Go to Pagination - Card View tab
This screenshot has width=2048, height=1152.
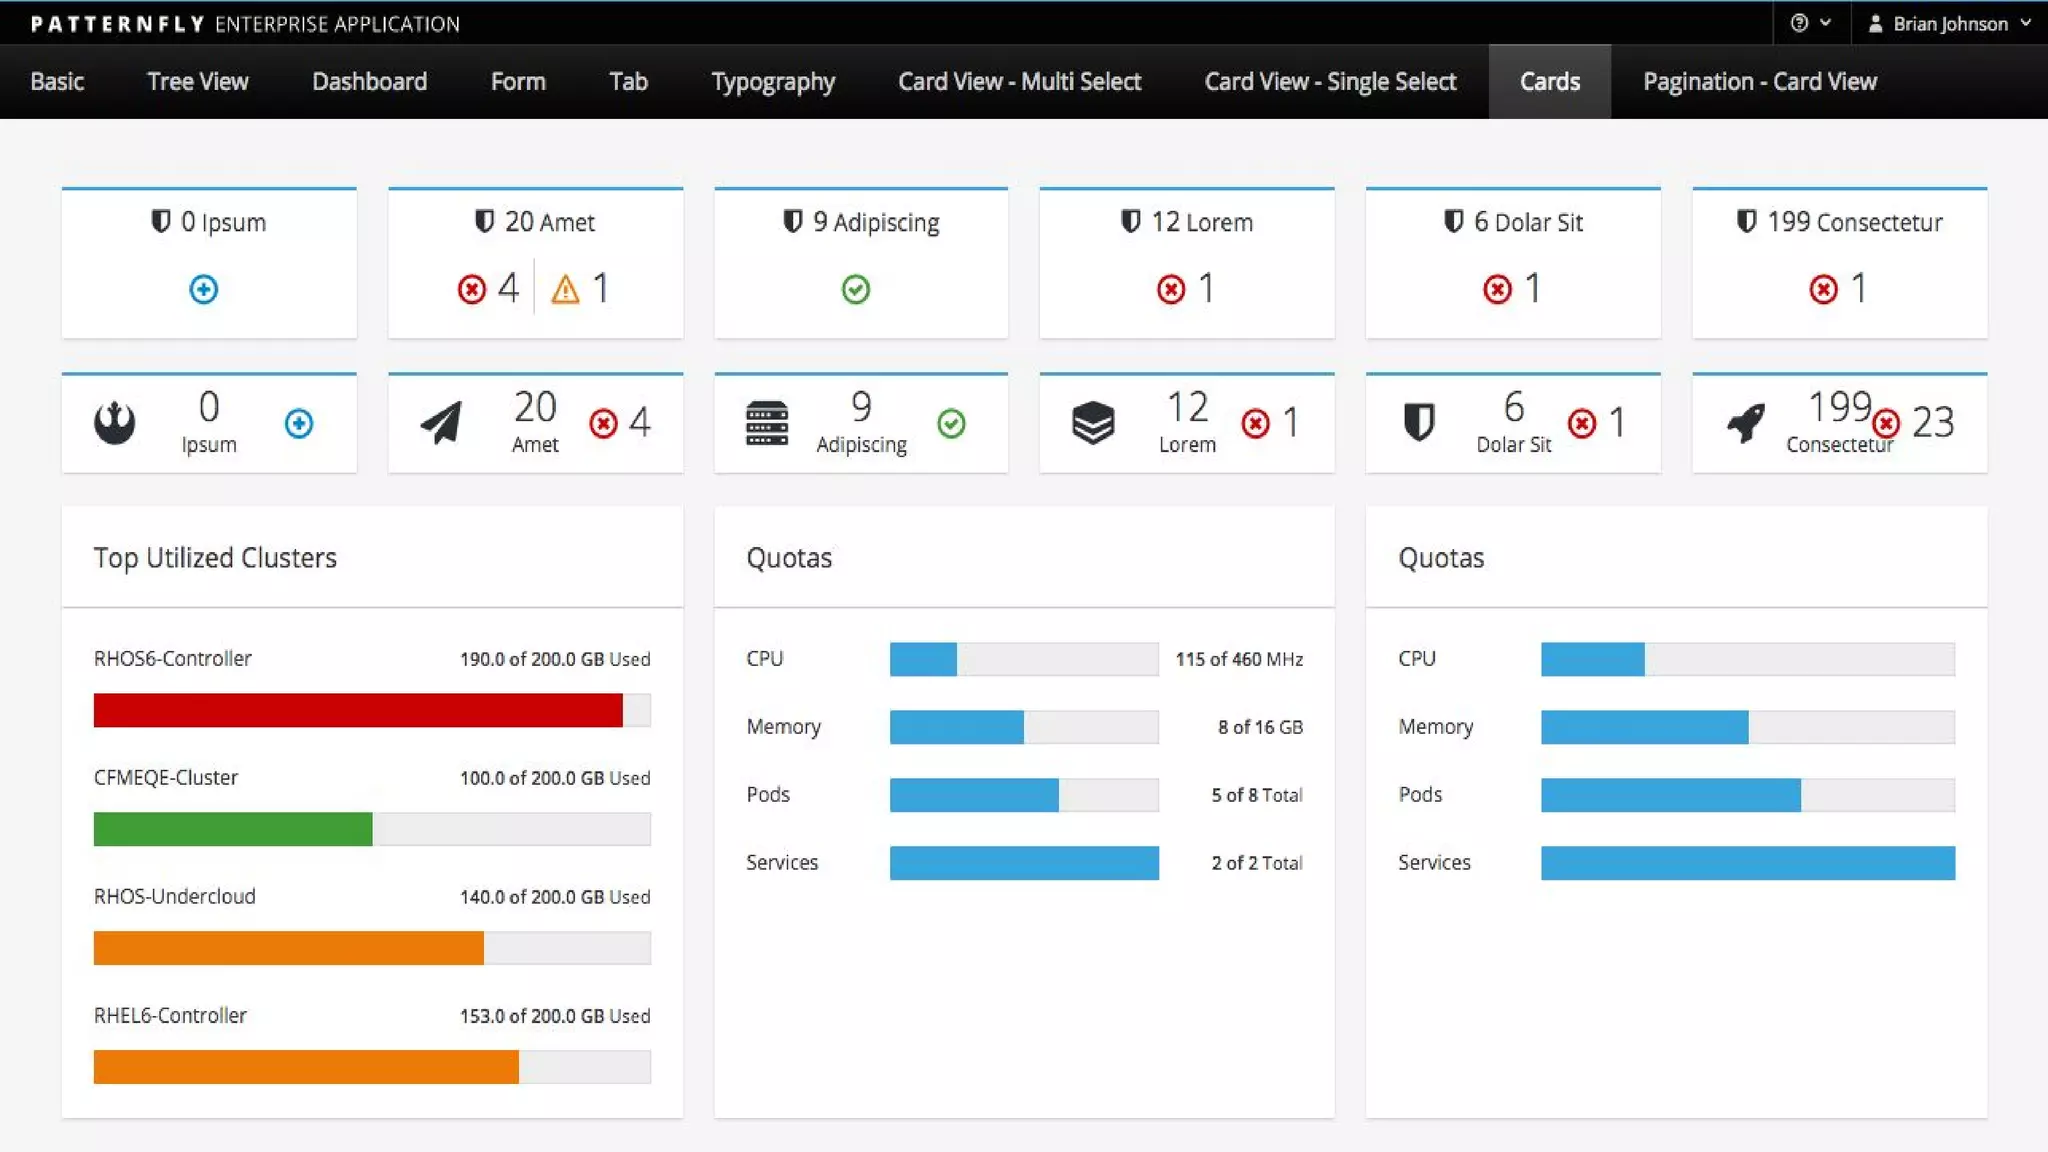[1759, 81]
